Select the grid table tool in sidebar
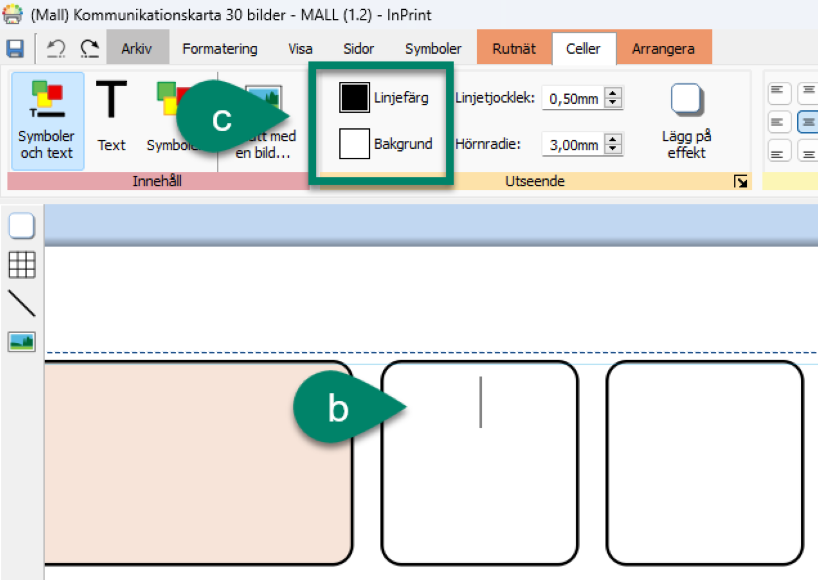818x580 pixels. [x=22, y=264]
